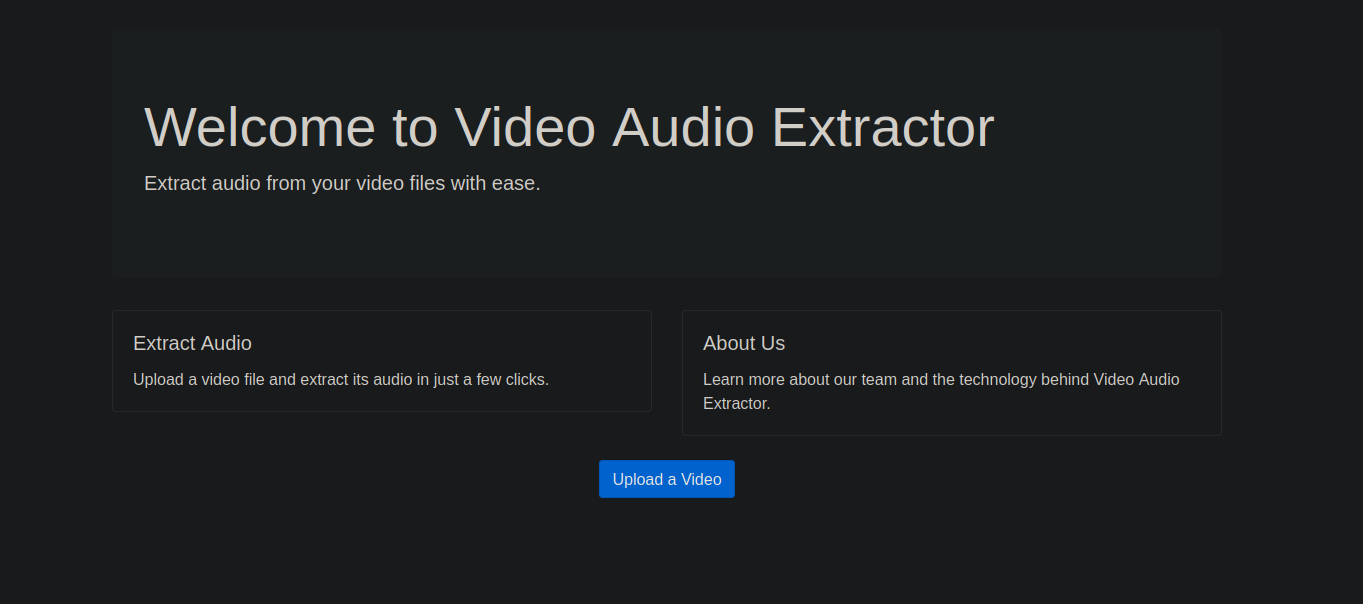1363x604 pixels.
Task: Select the subtitle about extracting audio with ease
Action: 342,183
